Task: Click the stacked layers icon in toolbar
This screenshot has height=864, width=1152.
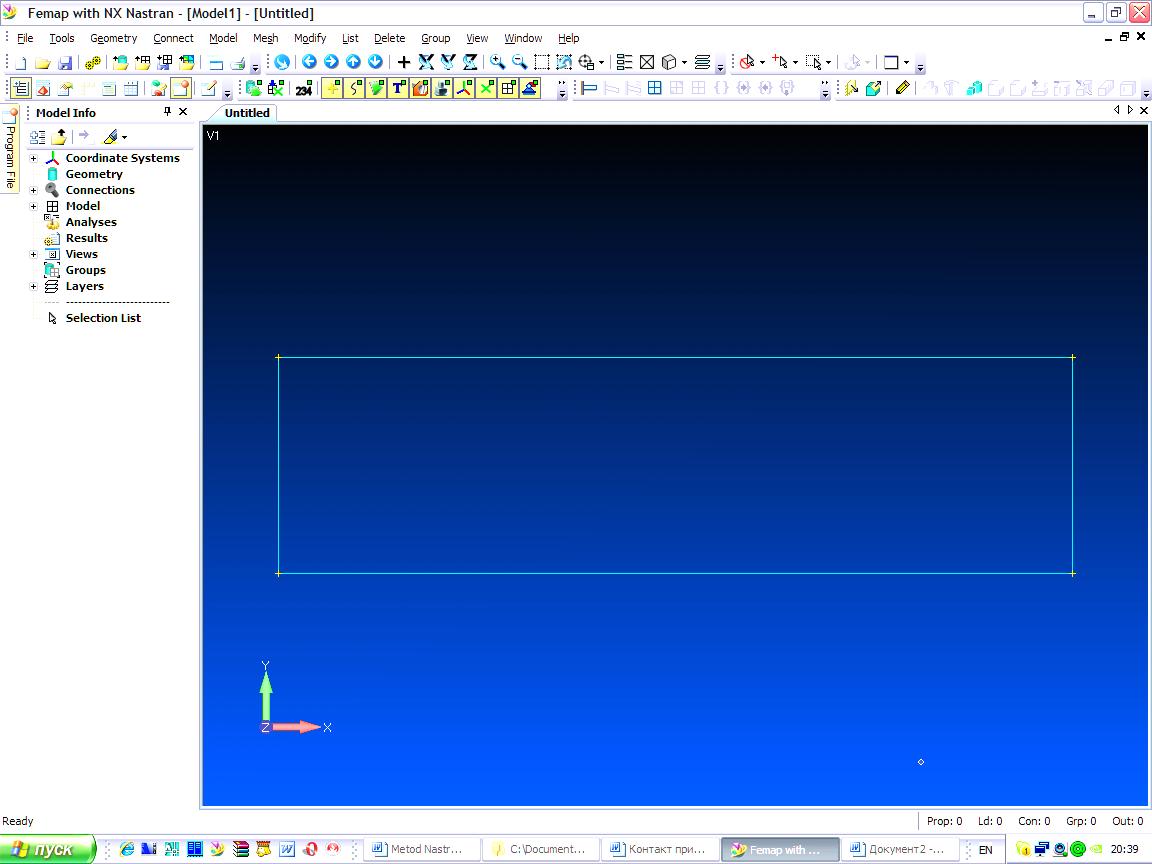Action: pyautogui.click(x=702, y=62)
